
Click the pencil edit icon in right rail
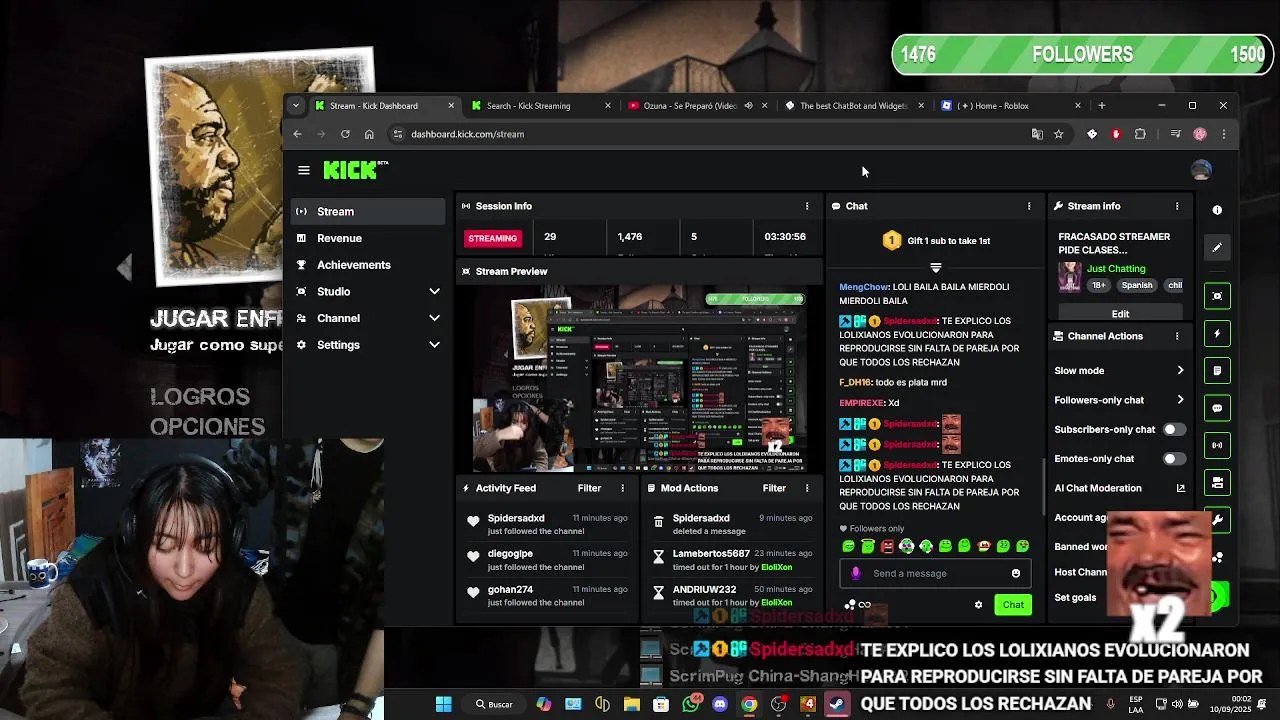1217,248
